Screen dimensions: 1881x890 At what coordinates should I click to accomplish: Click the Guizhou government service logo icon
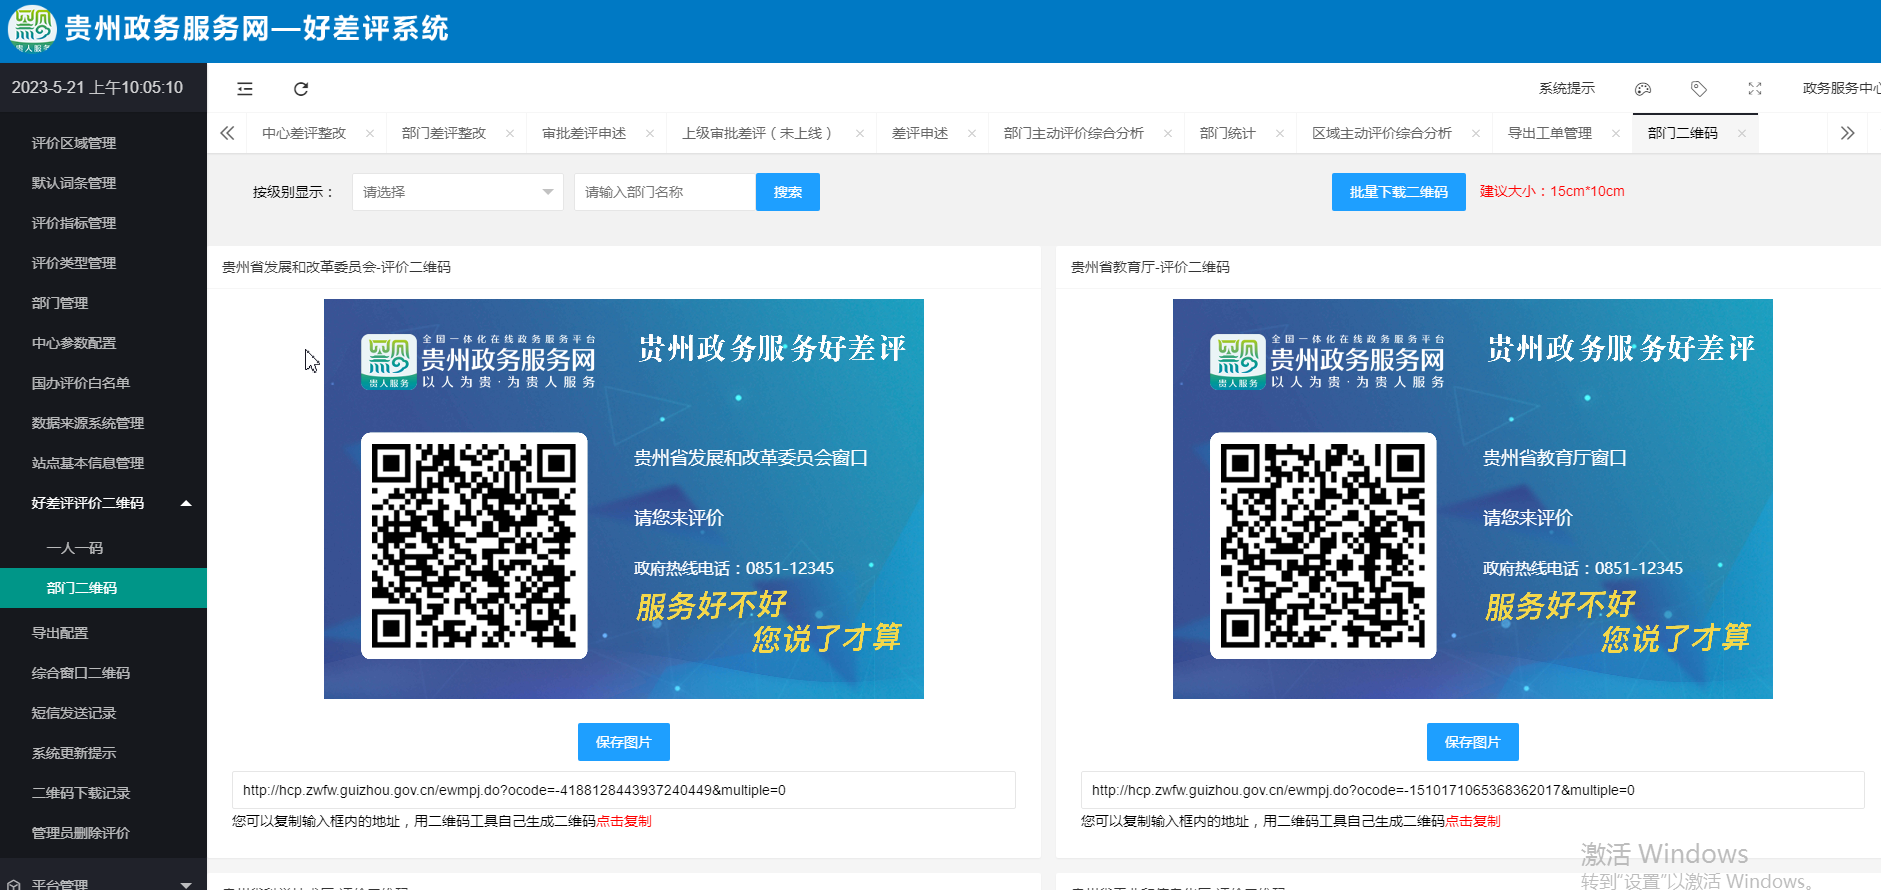click(32, 28)
